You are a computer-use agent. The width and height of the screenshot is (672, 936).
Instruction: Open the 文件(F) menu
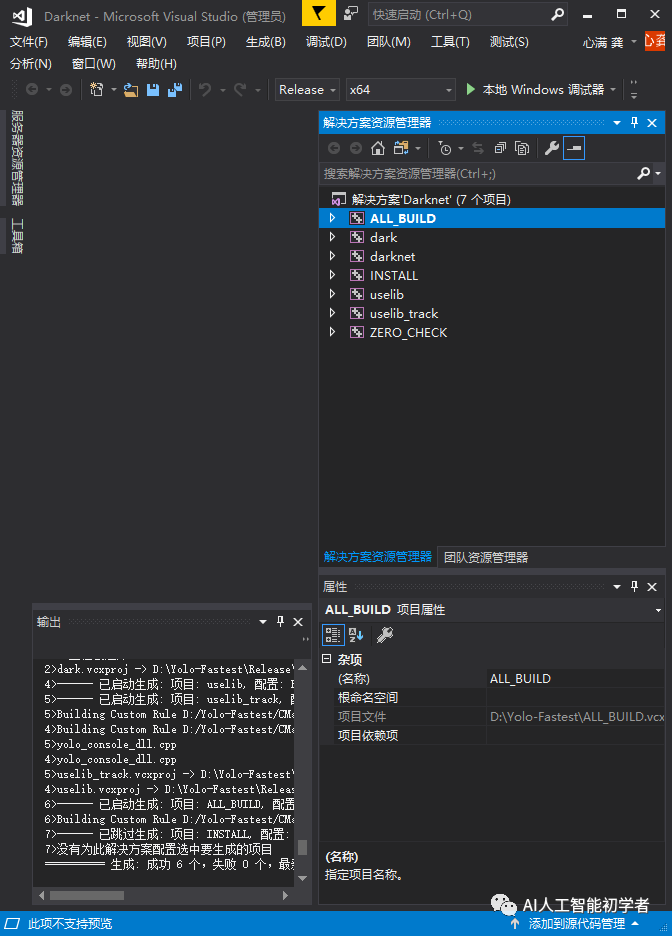click(29, 42)
